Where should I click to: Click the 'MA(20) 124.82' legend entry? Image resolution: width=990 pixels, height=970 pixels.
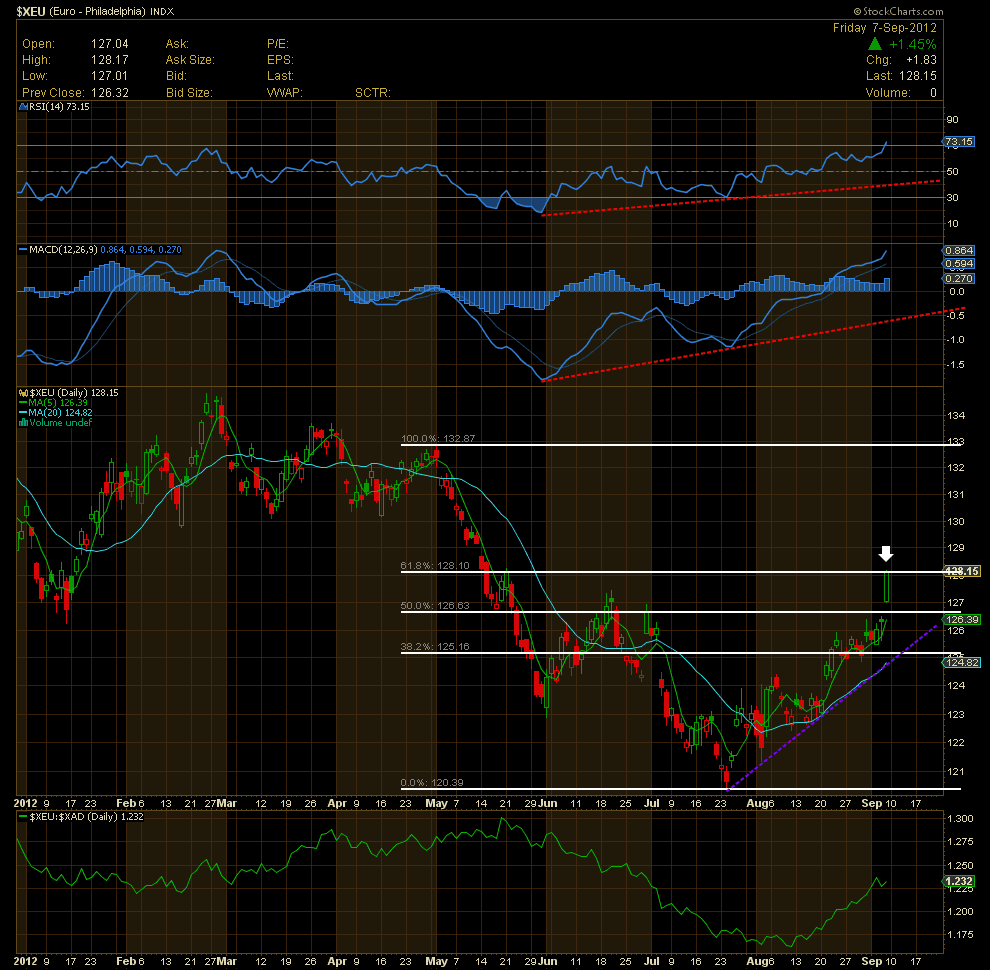pyautogui.click(x=61, y=412)
